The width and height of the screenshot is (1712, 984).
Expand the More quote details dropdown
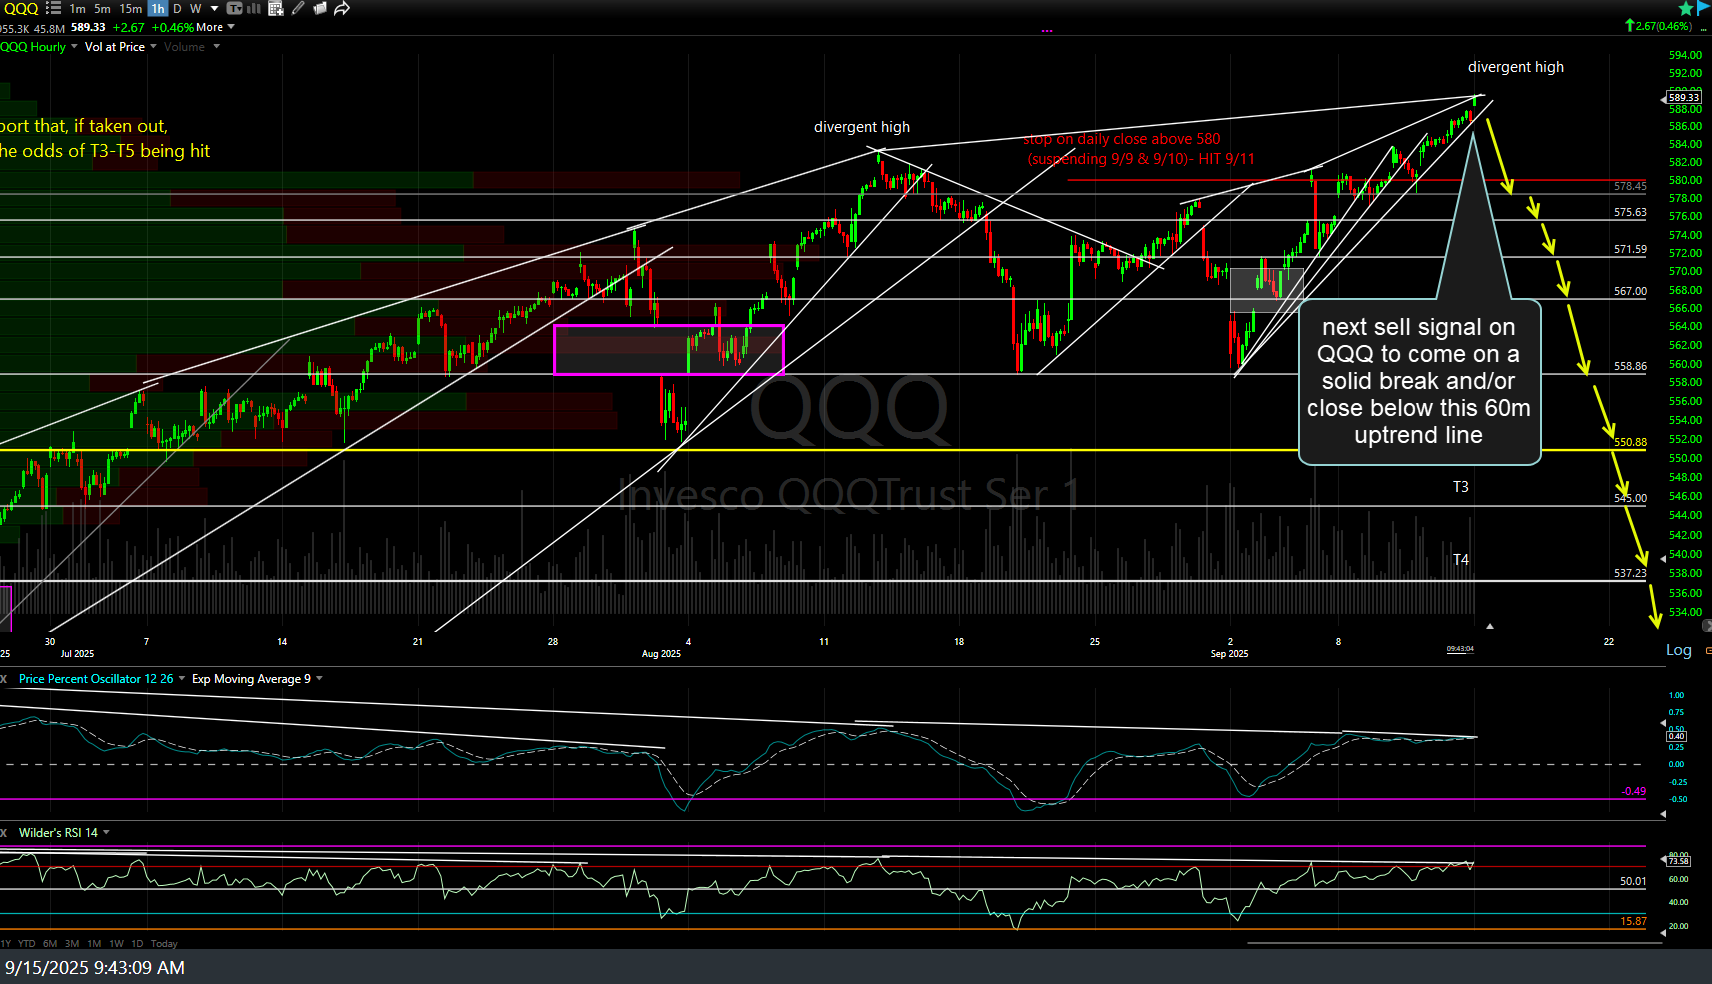coord(215,27)
